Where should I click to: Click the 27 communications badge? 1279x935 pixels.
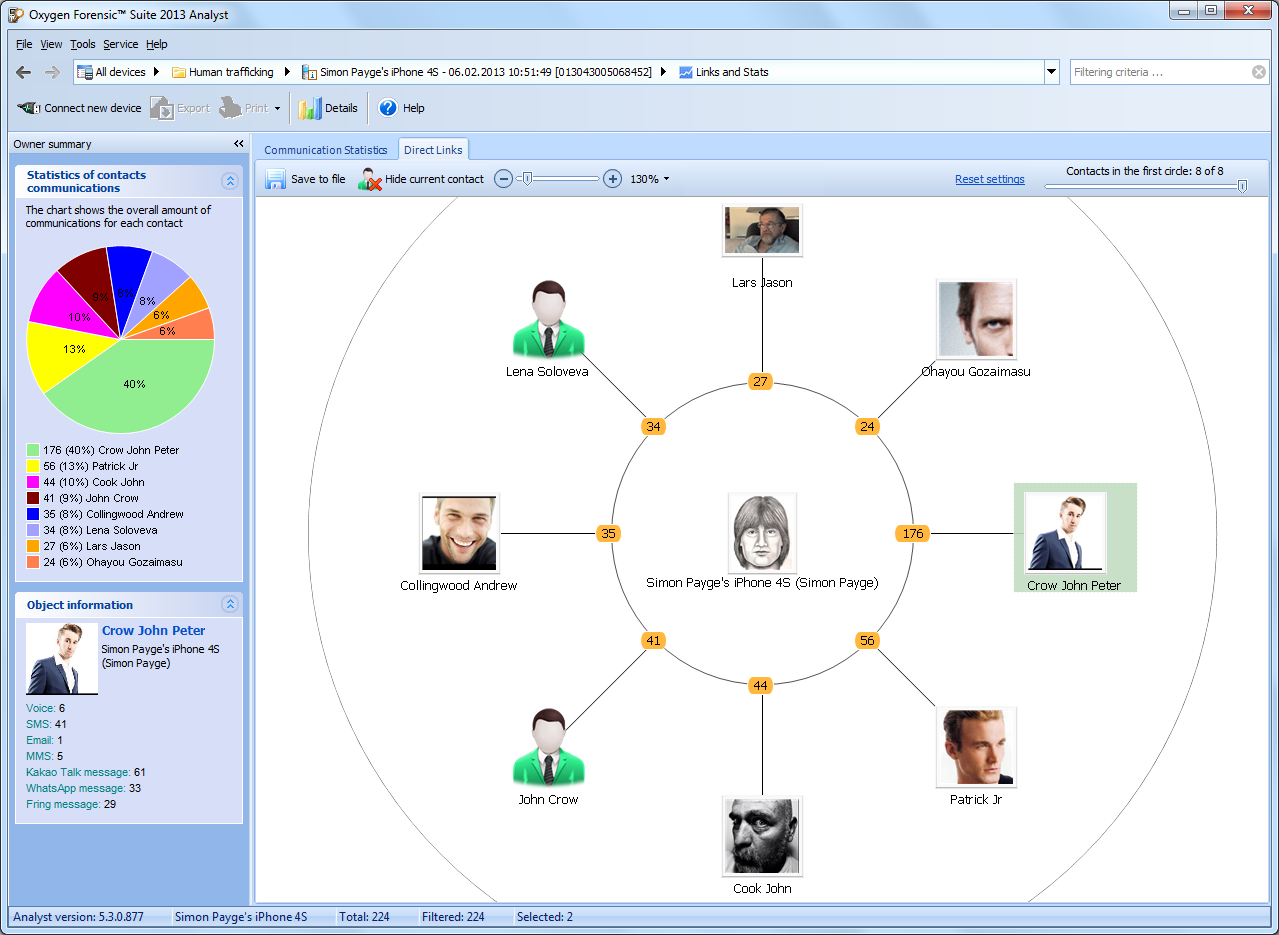[x=761, y=381]
